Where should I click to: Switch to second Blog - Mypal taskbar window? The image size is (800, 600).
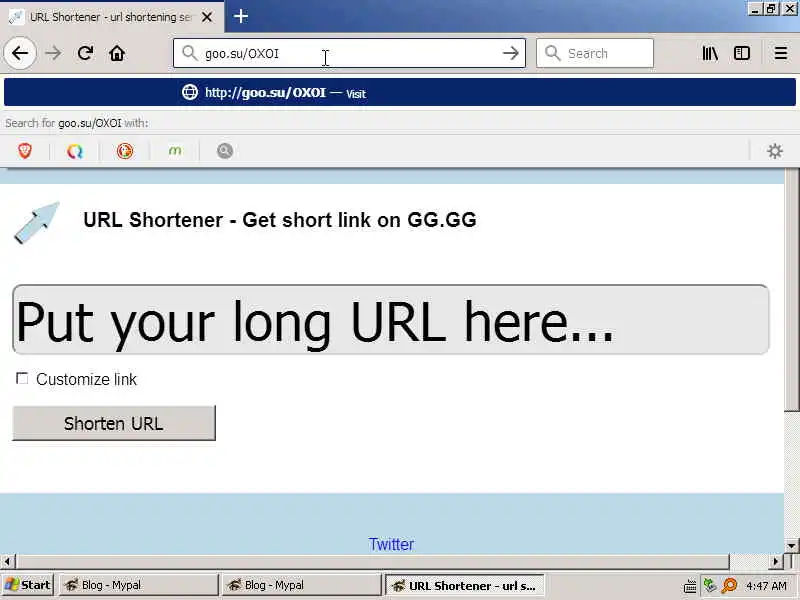[x=302, y=585]
